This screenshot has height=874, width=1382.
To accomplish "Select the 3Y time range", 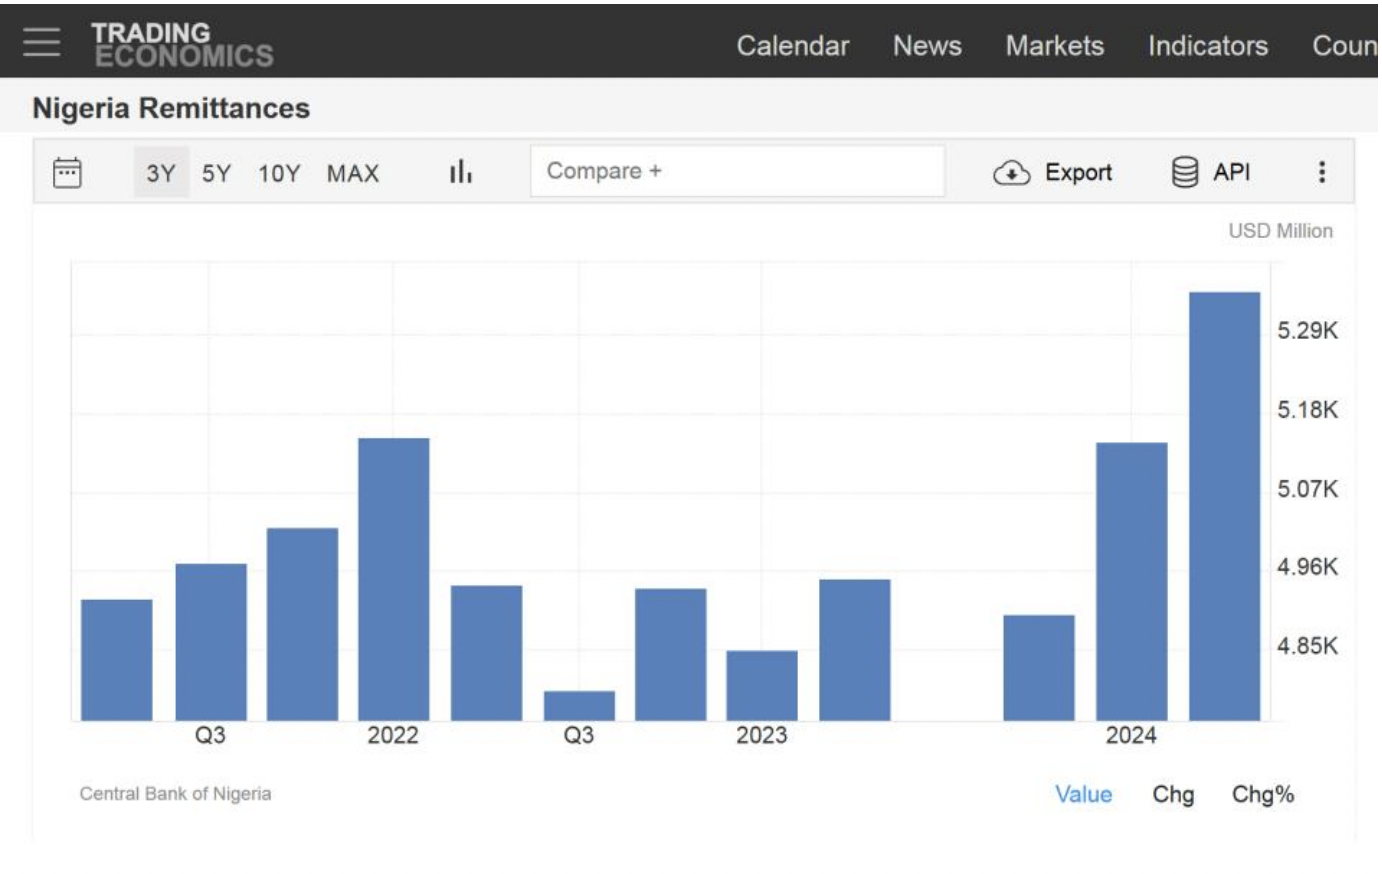I will [161, 172].
